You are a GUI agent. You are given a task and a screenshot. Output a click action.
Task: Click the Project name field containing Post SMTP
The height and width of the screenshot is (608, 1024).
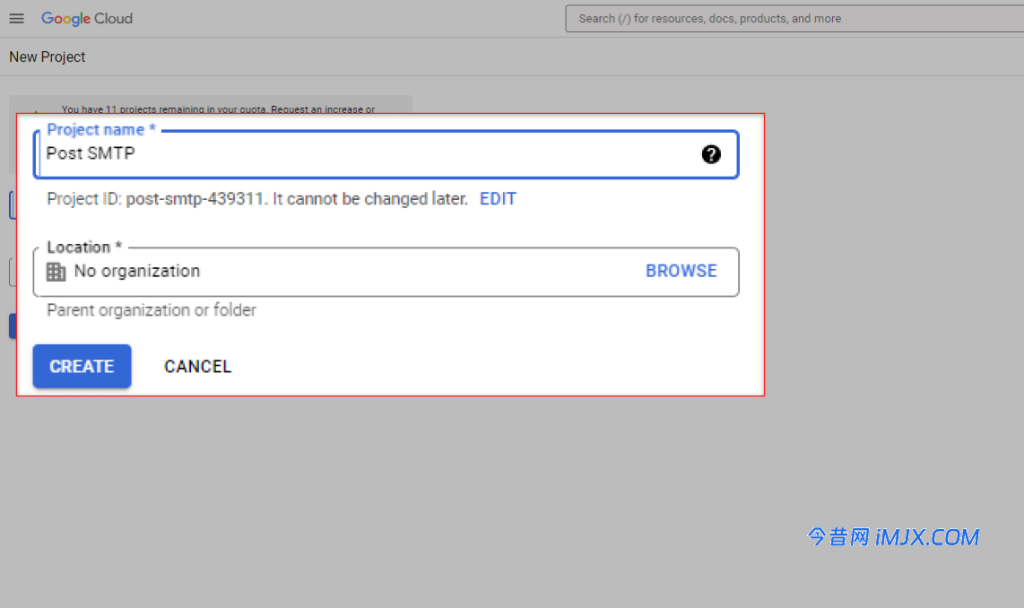[x=386, y=154]
